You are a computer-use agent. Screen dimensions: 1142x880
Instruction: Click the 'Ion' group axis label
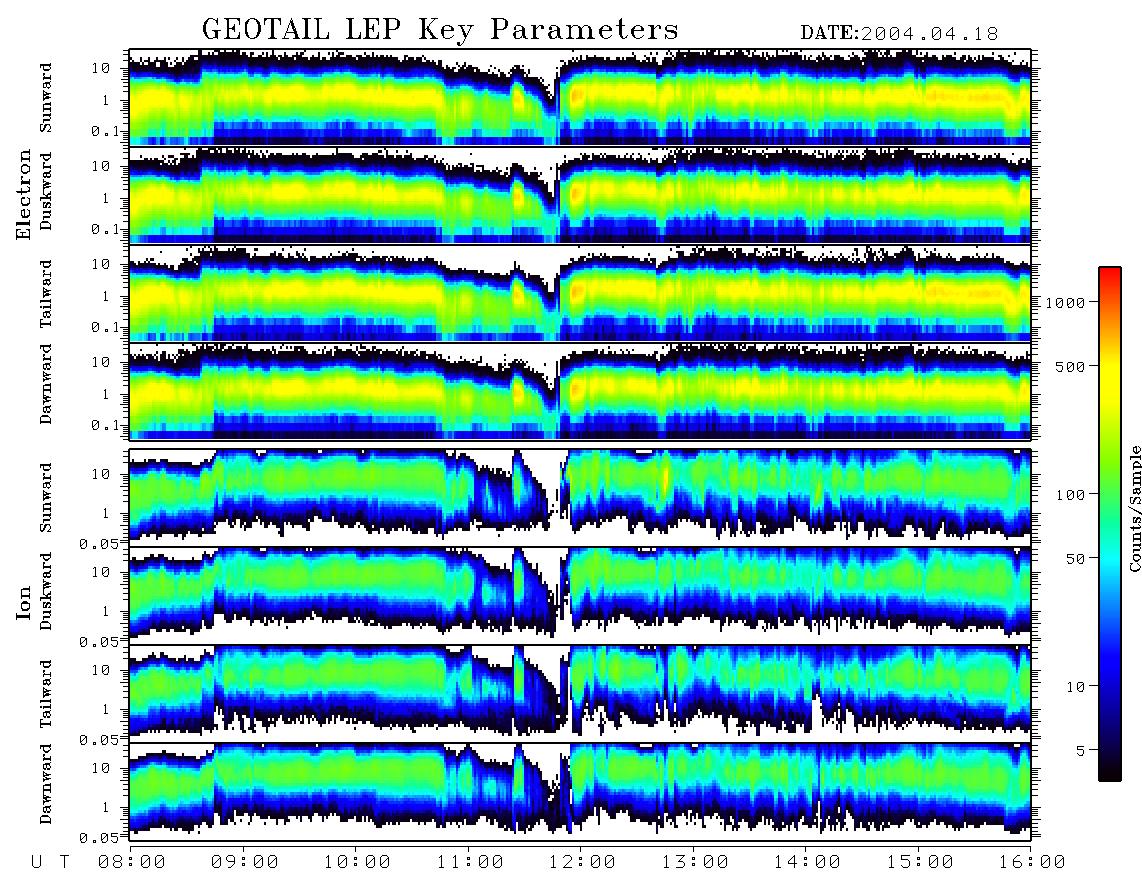click(x=24, y=602)
